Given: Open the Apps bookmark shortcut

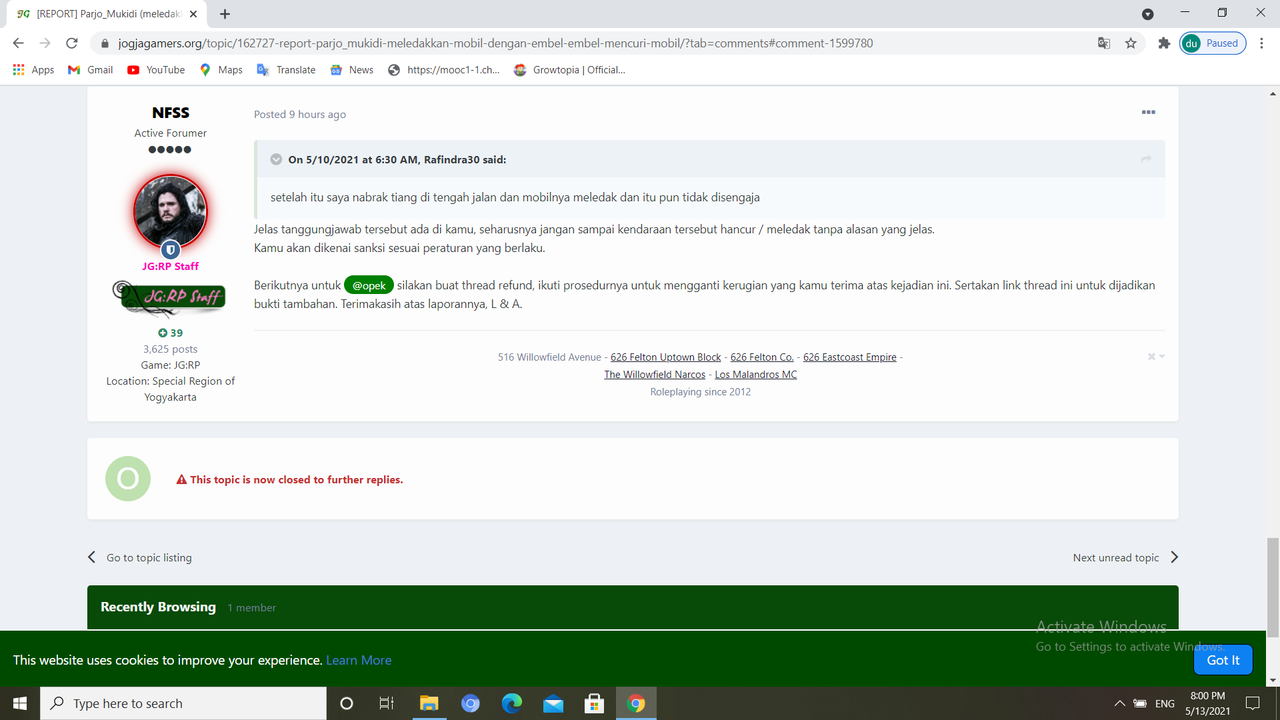Looking at the screenshot, I should (33, 70).
